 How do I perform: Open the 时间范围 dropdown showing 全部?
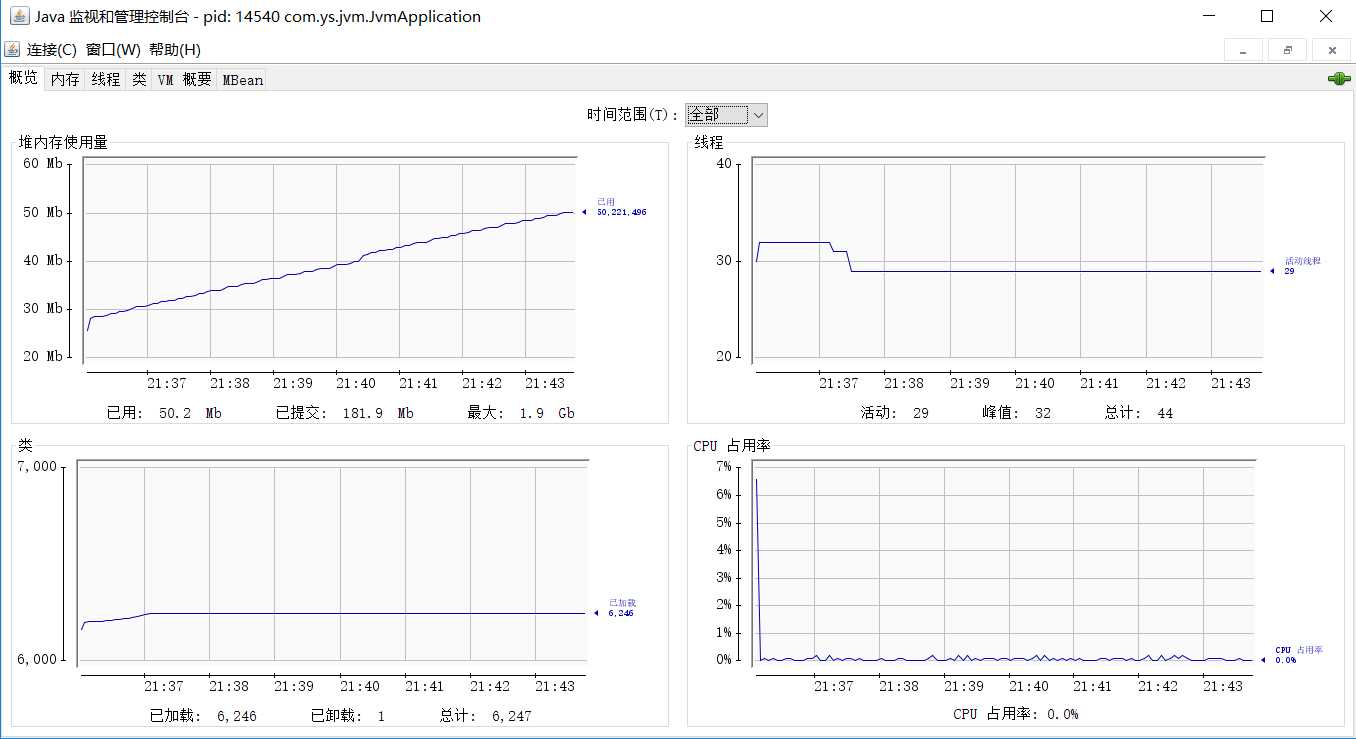point(726,115)
